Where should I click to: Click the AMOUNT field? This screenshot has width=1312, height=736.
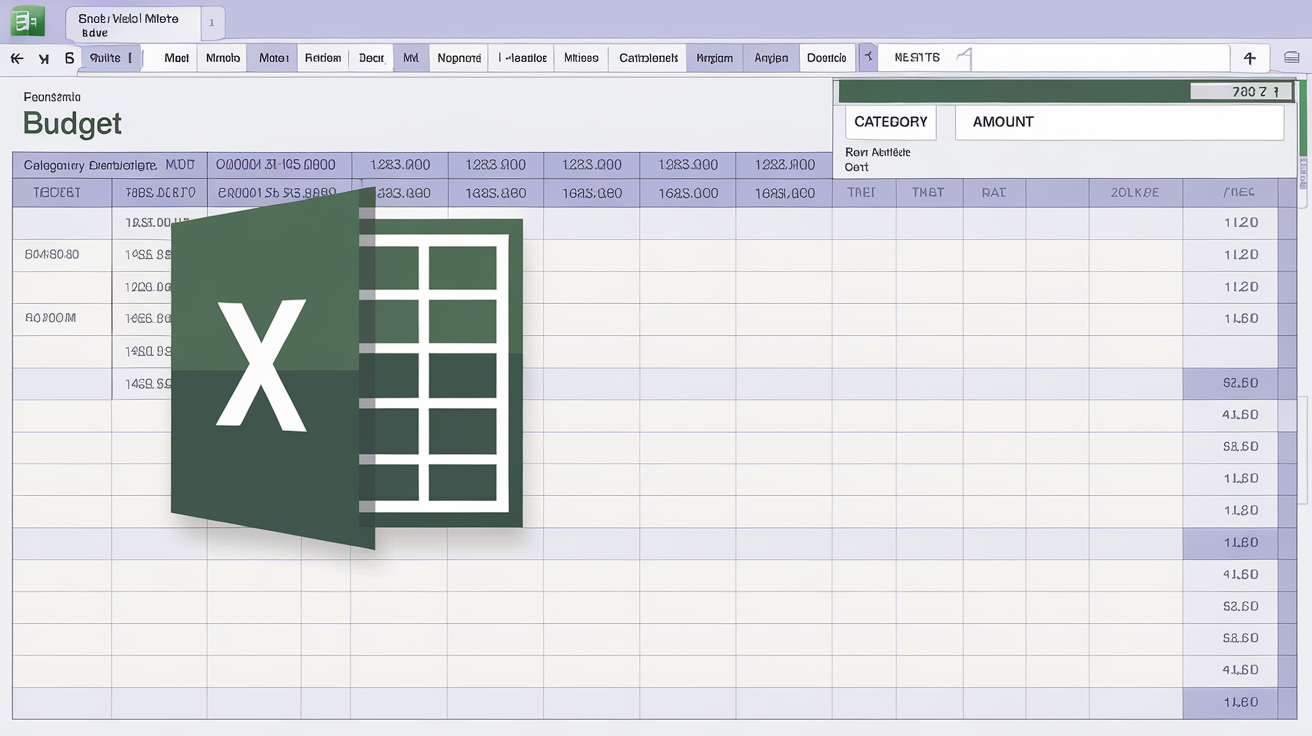tap(1119, 122)
